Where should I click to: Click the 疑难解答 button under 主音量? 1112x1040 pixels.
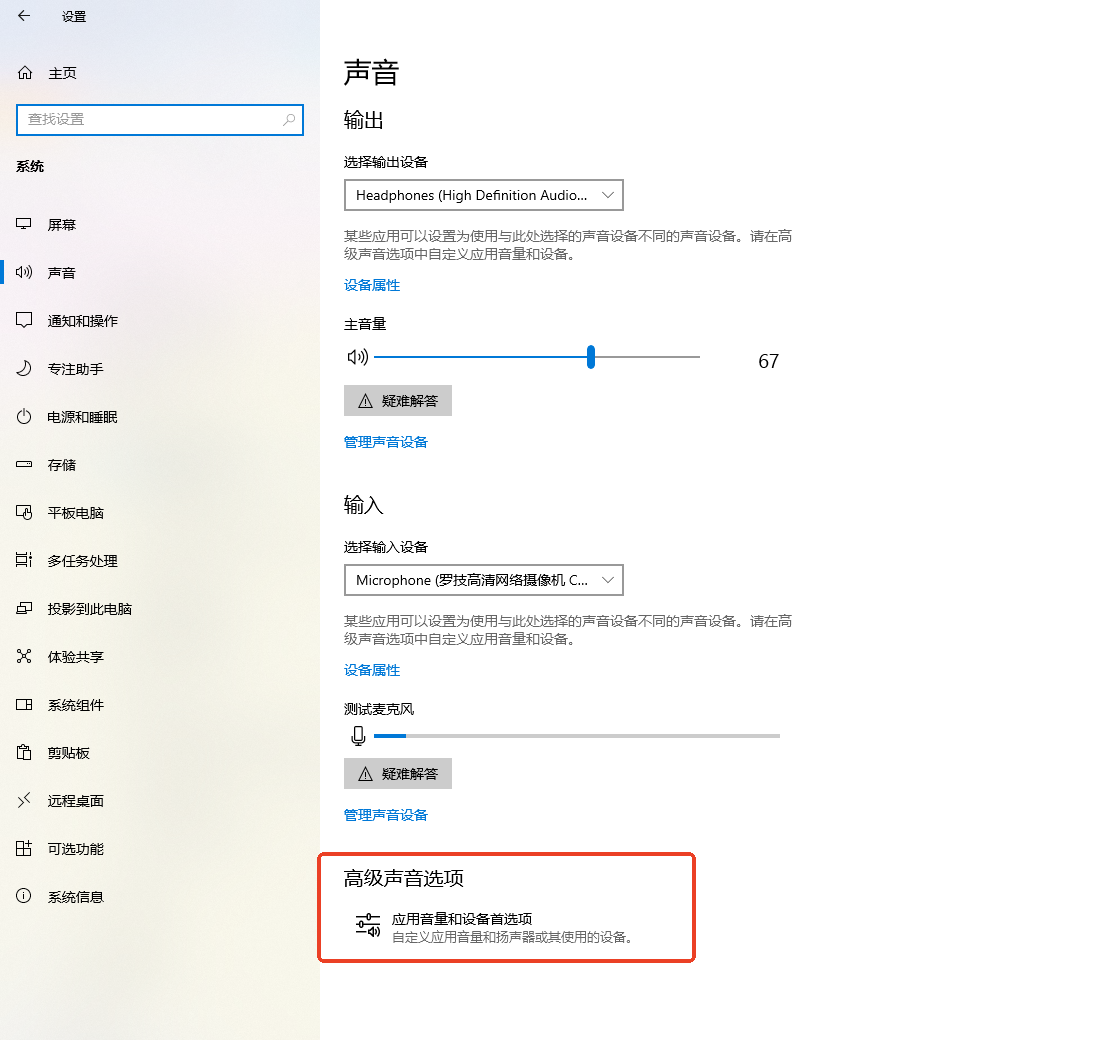tap(397, 400)
